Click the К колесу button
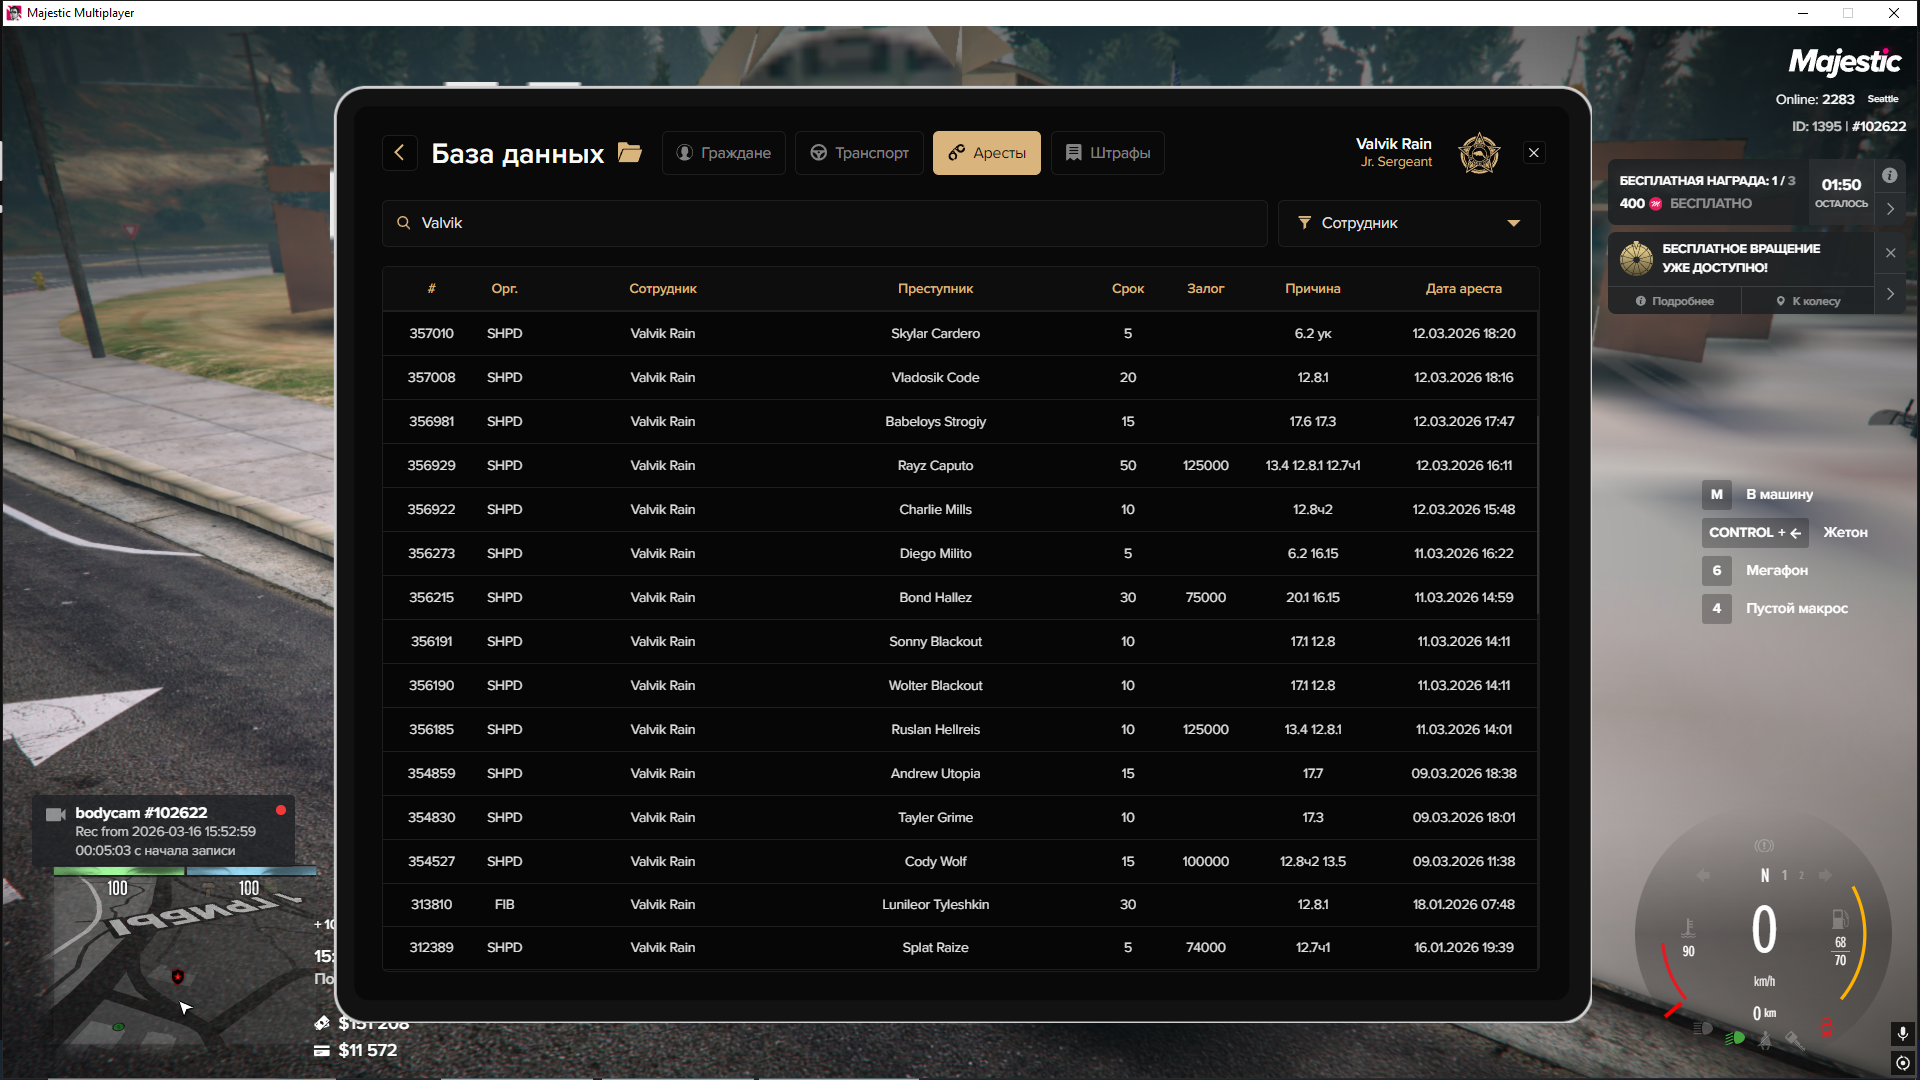Screen dimensions: 1920x1080 (1808, 301)
